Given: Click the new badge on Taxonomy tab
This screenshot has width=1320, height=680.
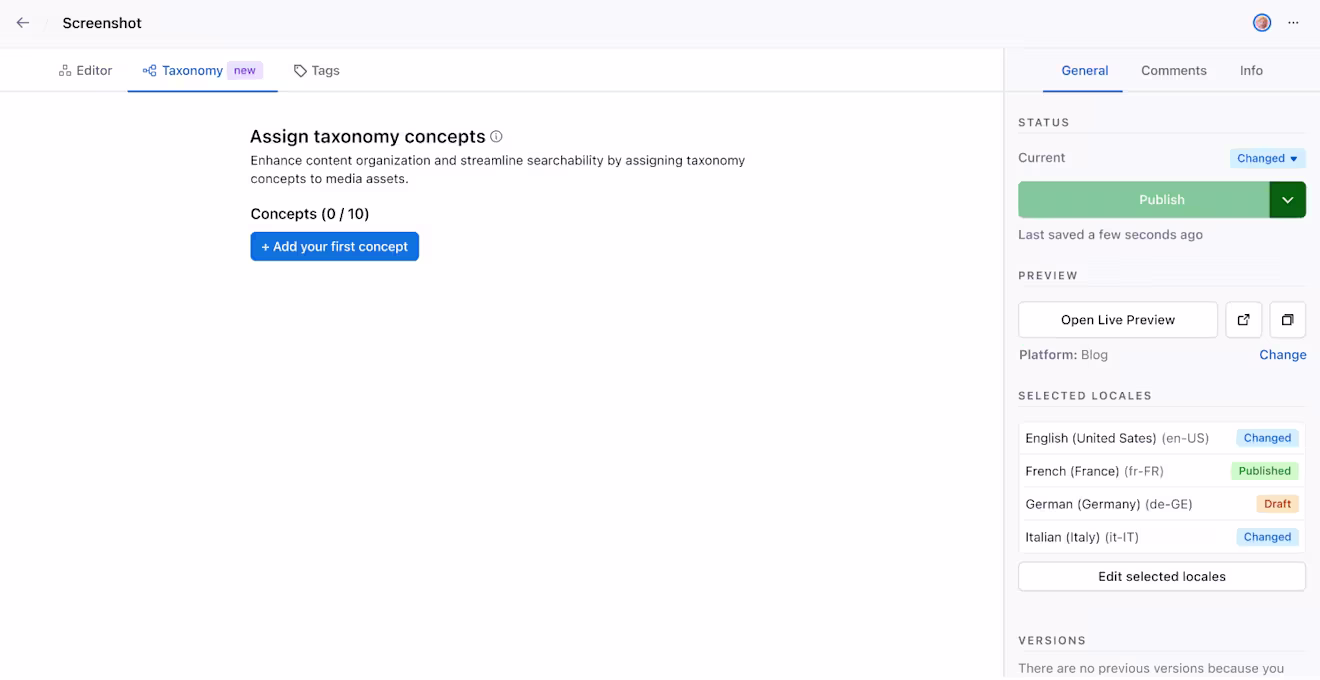Looking at the screenshot, I should pyautogui.click(x=245, y=71).
